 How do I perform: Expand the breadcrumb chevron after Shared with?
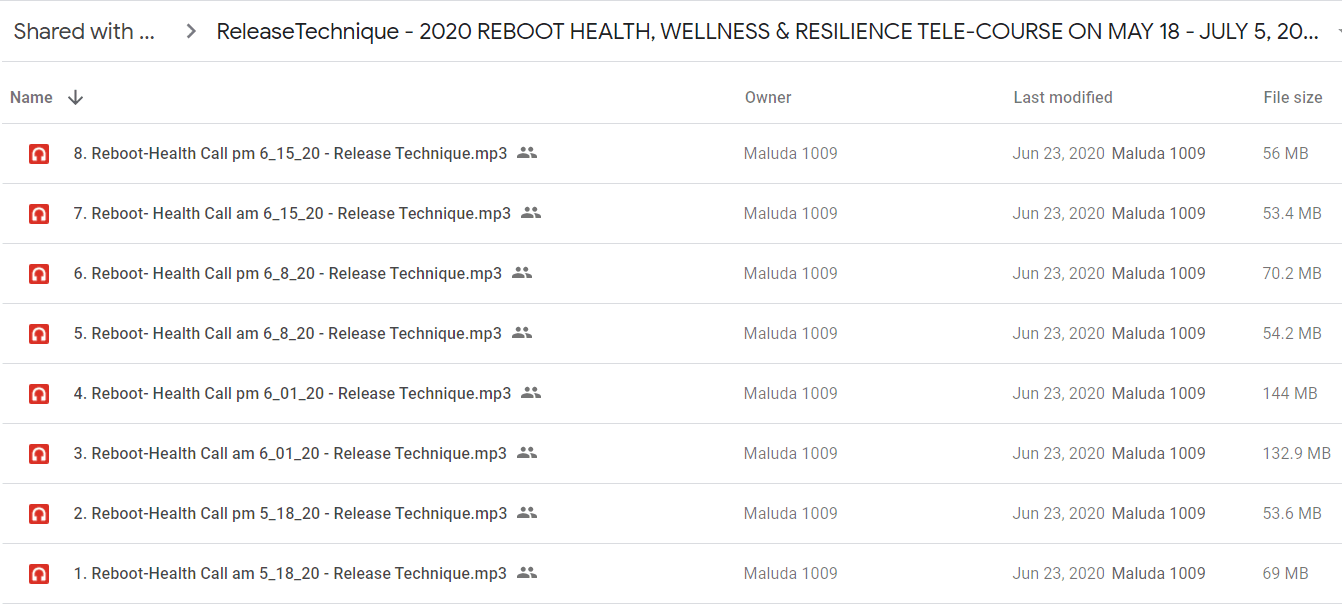tap(191, 32)
